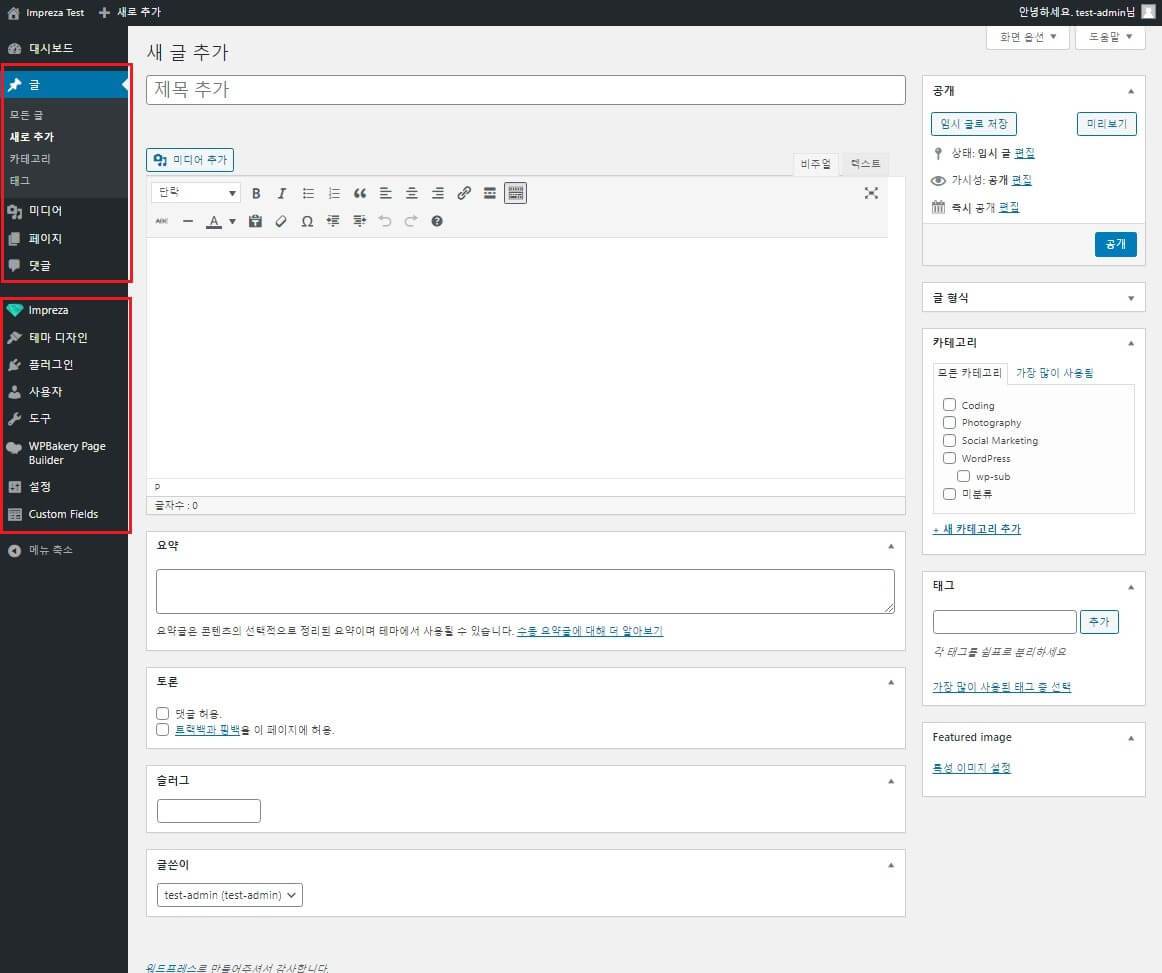Open the 글쓴이 author dropdown

click(230, 895)
